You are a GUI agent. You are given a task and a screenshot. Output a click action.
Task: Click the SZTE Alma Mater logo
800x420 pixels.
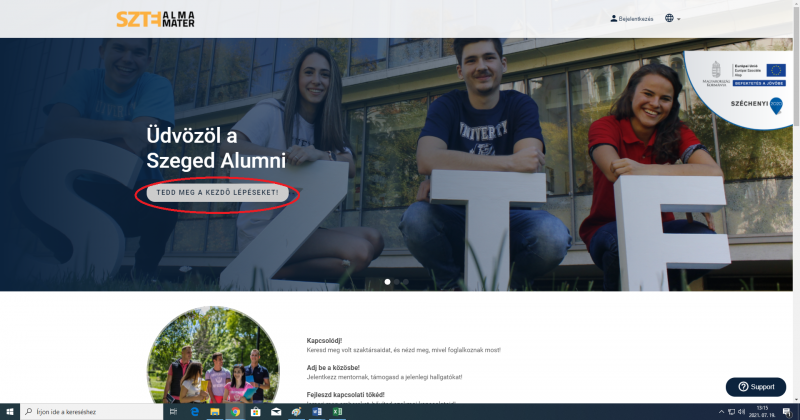click(155, 19)
